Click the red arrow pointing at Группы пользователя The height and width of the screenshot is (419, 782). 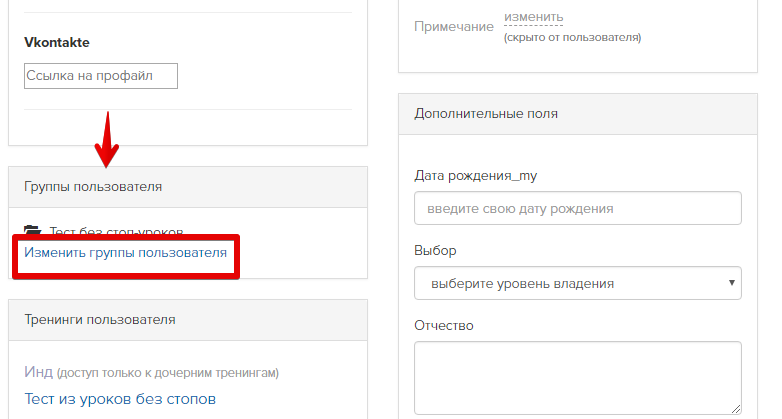click(107, 140)
